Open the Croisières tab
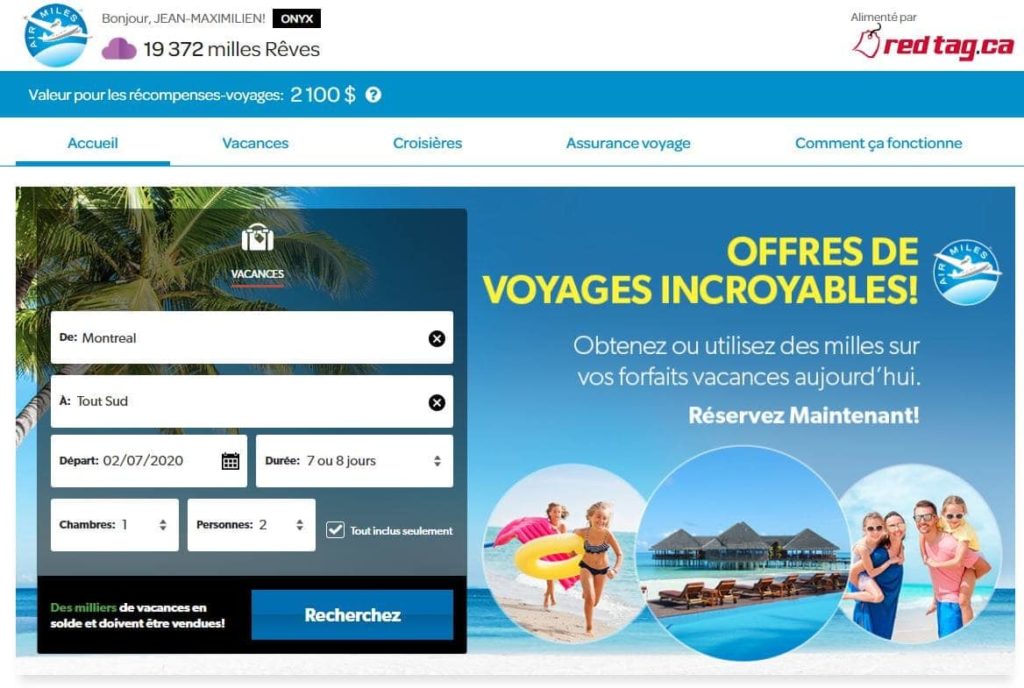This screenshot has height=688, width=1024. (427, 143)
